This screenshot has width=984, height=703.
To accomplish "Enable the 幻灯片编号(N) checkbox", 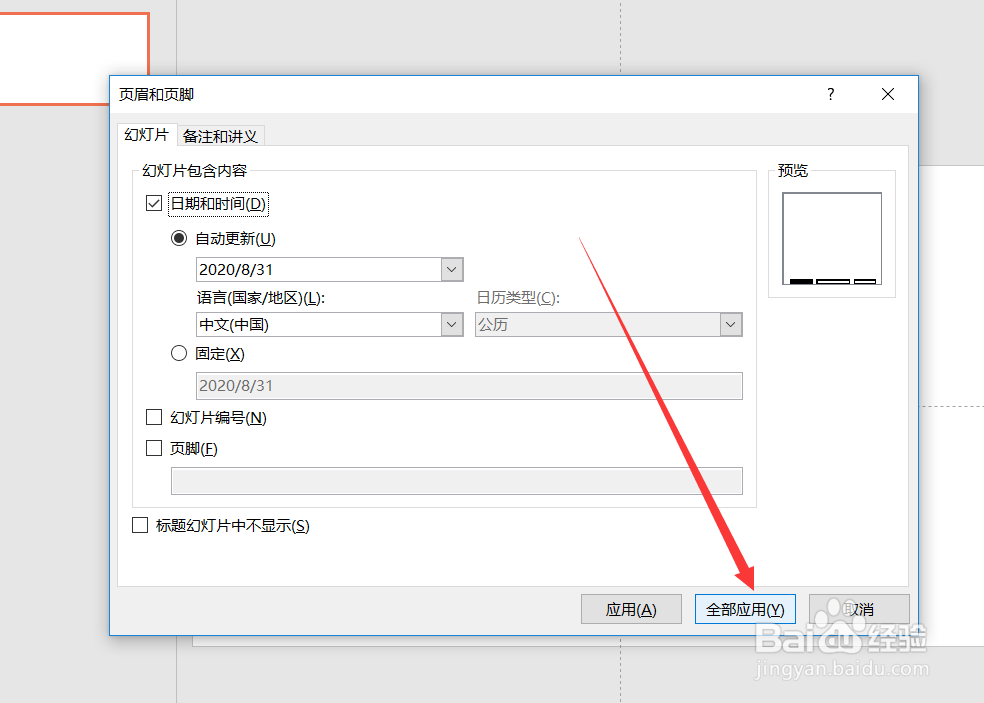I will 153,417.
